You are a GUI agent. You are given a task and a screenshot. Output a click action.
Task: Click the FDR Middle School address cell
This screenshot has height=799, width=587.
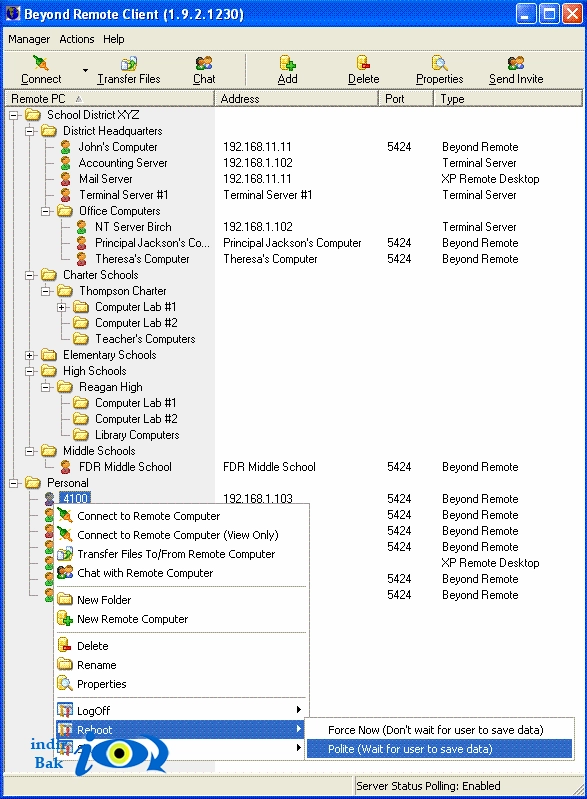click(x=269, y=467)
